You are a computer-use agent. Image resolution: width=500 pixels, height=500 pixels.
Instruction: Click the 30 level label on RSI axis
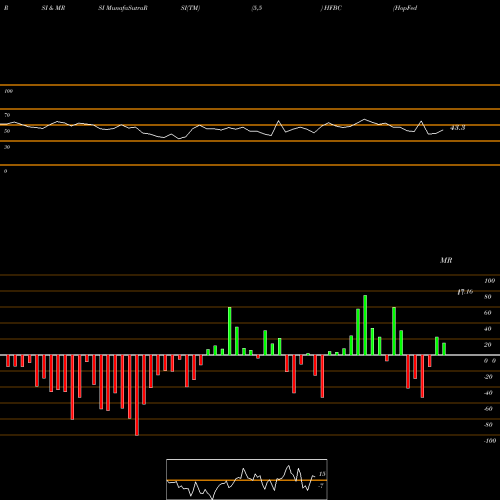(7, 147)
